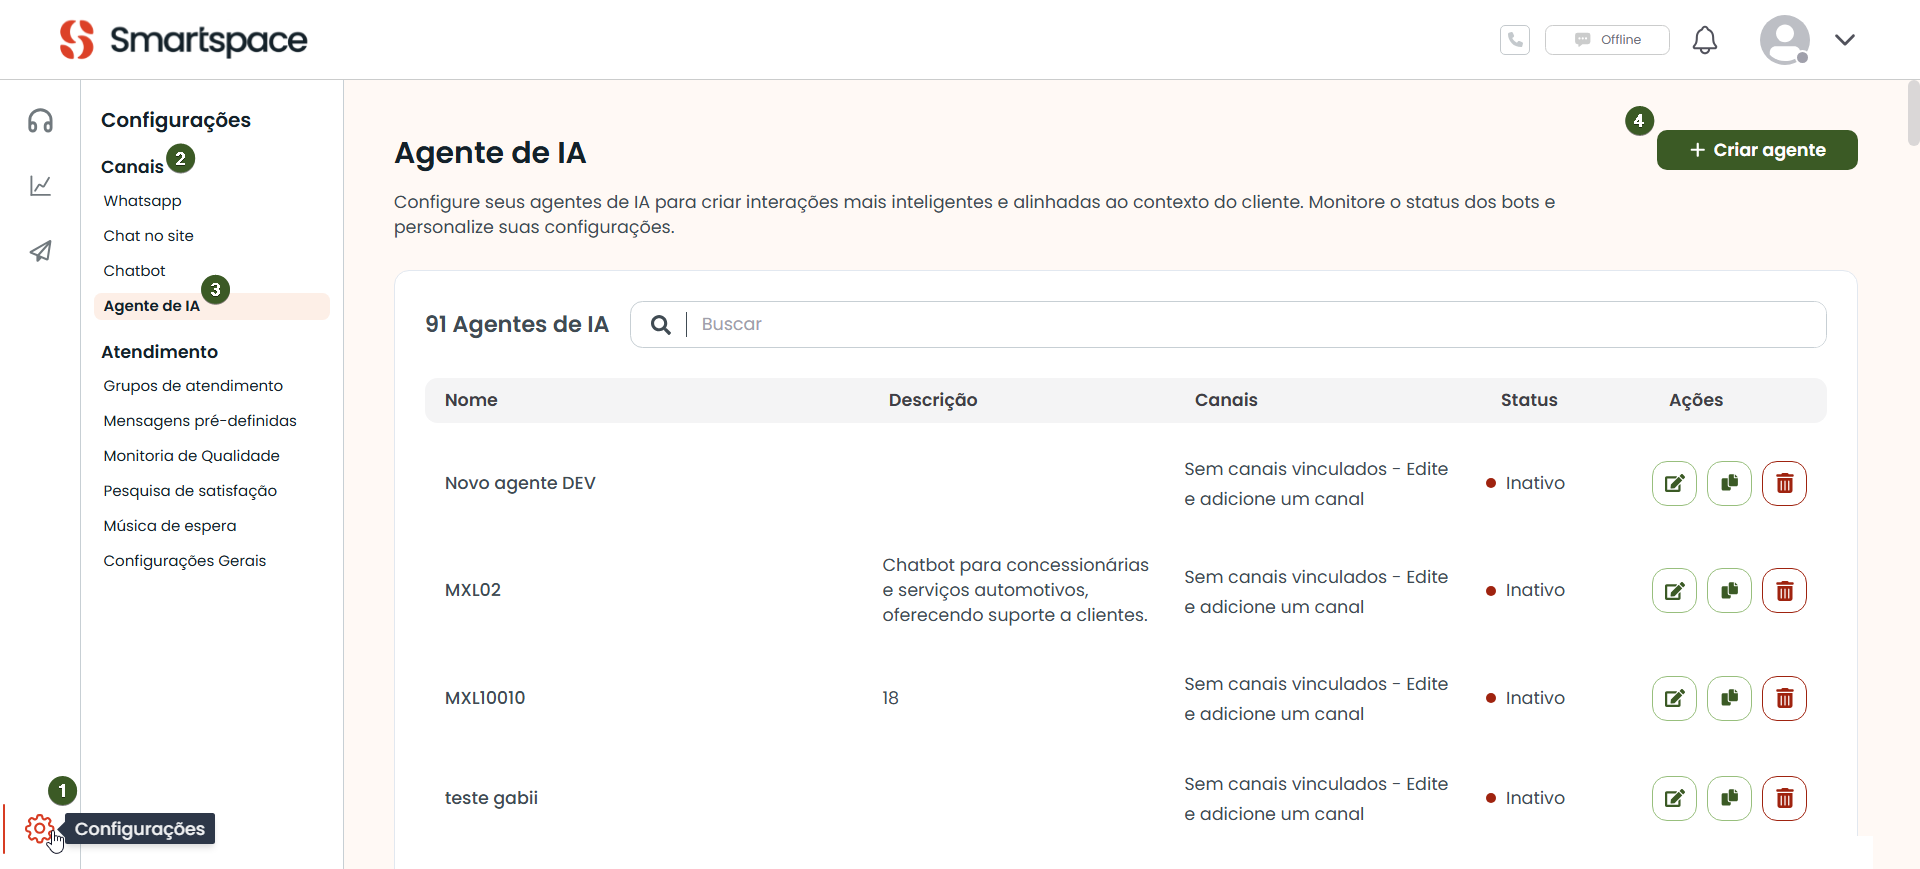Edit the teste gabii agent
Viewport: 1920px width, 869px height.
click(x=1674, y=798)
